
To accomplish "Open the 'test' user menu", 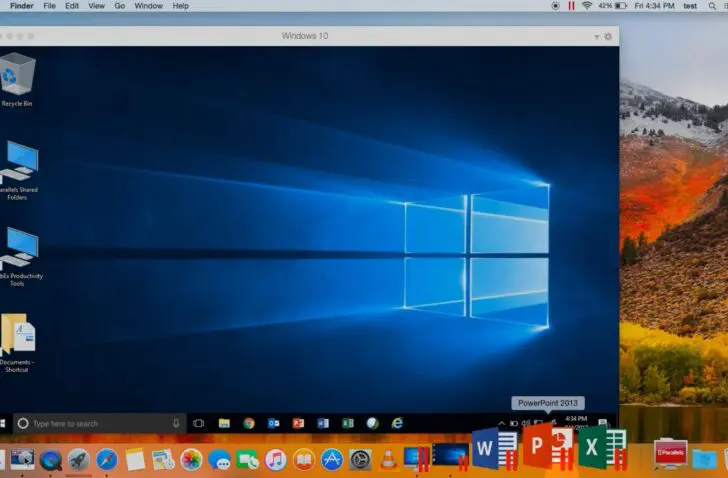I will [x=690, y=6].
